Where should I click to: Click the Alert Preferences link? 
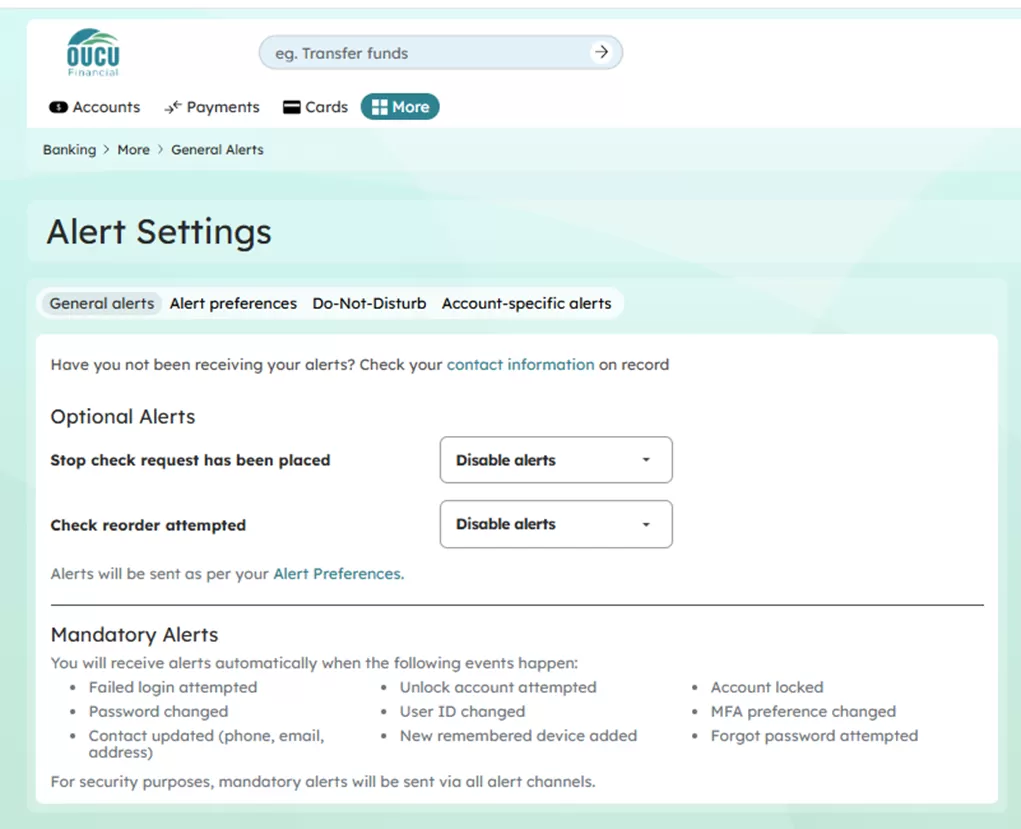click(336, 574)
